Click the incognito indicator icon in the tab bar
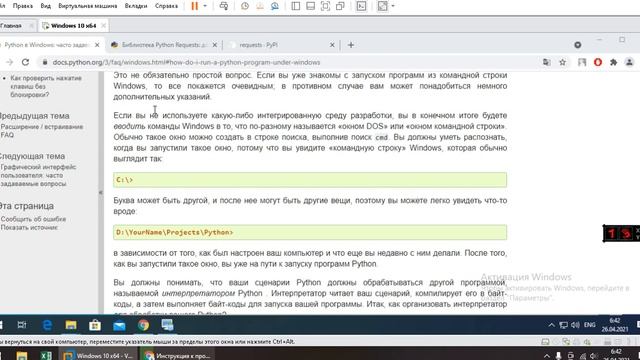This screenshot has width=640, height=360. (x=578, y=45)
